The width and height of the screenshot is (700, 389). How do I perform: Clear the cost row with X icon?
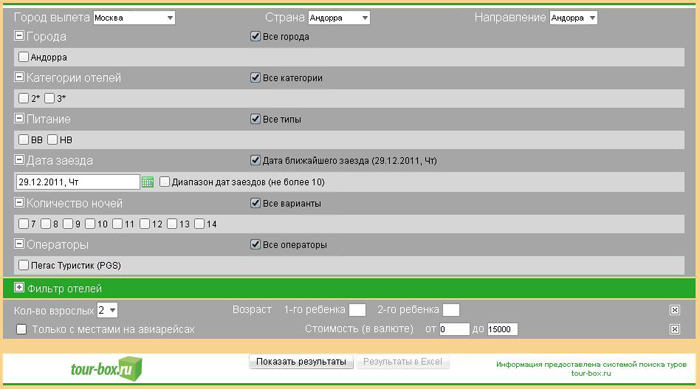click(675, 329)
